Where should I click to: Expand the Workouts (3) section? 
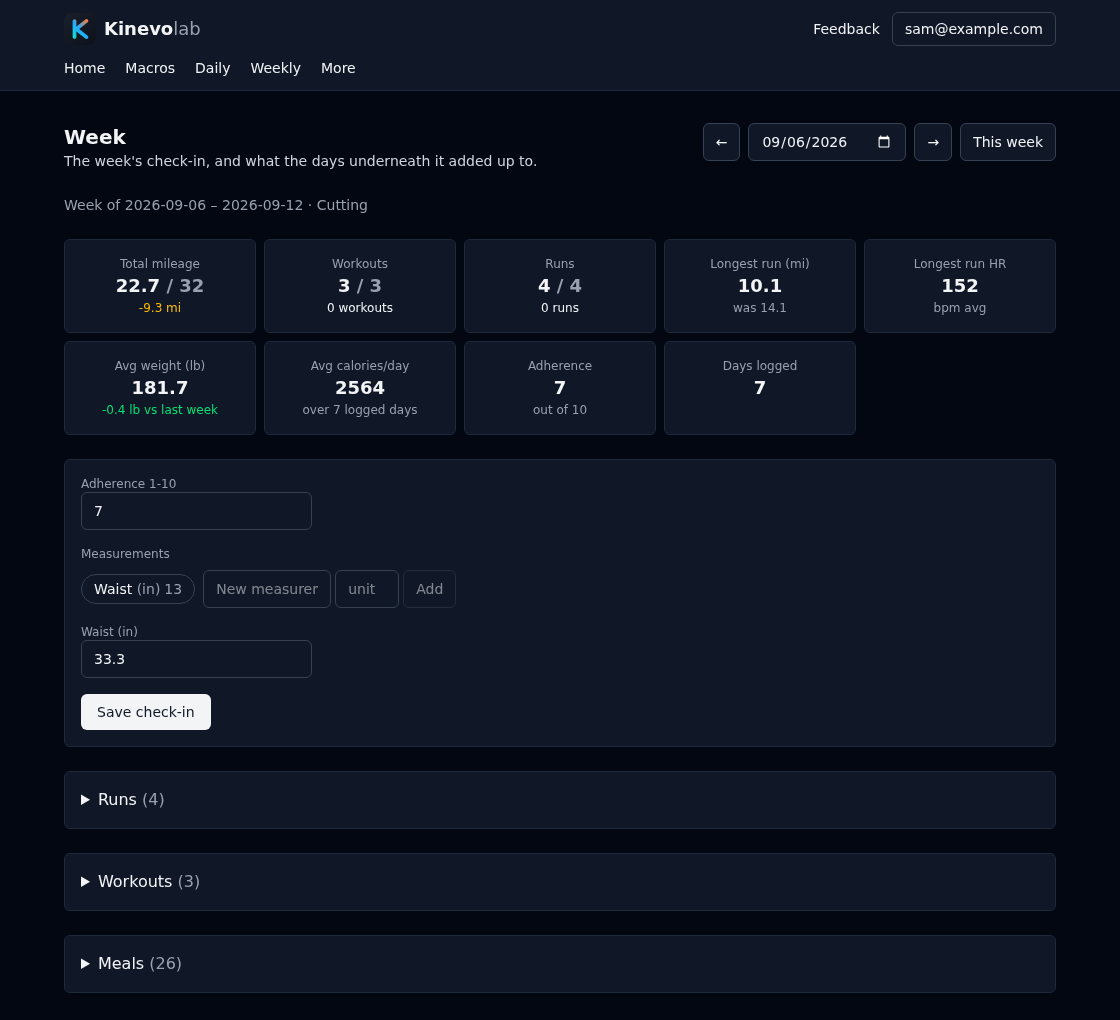coord(560,882)
